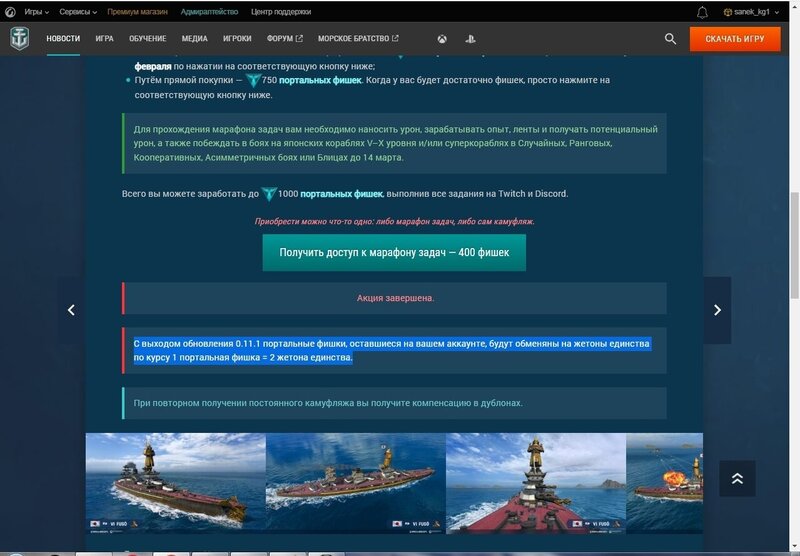Image resolution: width=800 pixels, height=556 pixels.
Task: Click the page vertical scrollbar thumb
Action: click(794, 245)
